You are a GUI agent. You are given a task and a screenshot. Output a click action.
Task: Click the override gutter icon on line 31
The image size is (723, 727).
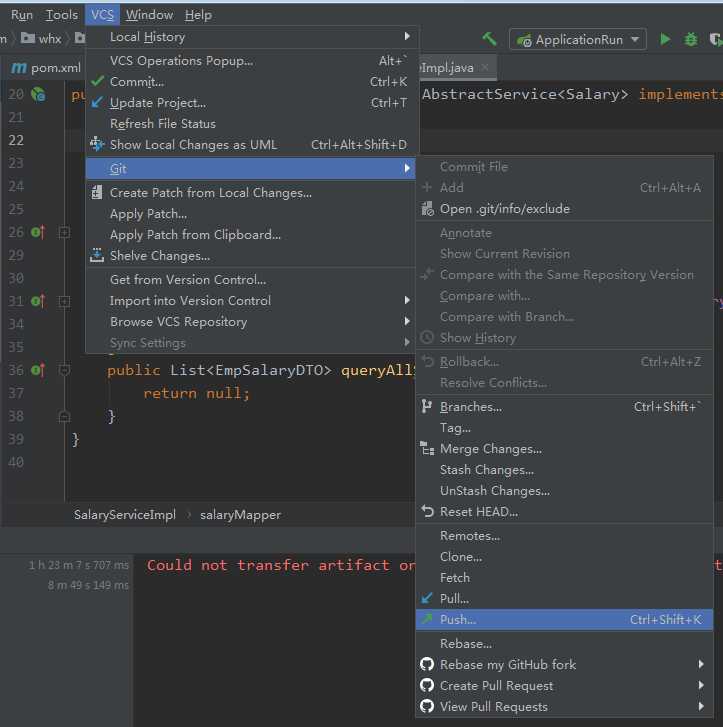pos(38,301)
